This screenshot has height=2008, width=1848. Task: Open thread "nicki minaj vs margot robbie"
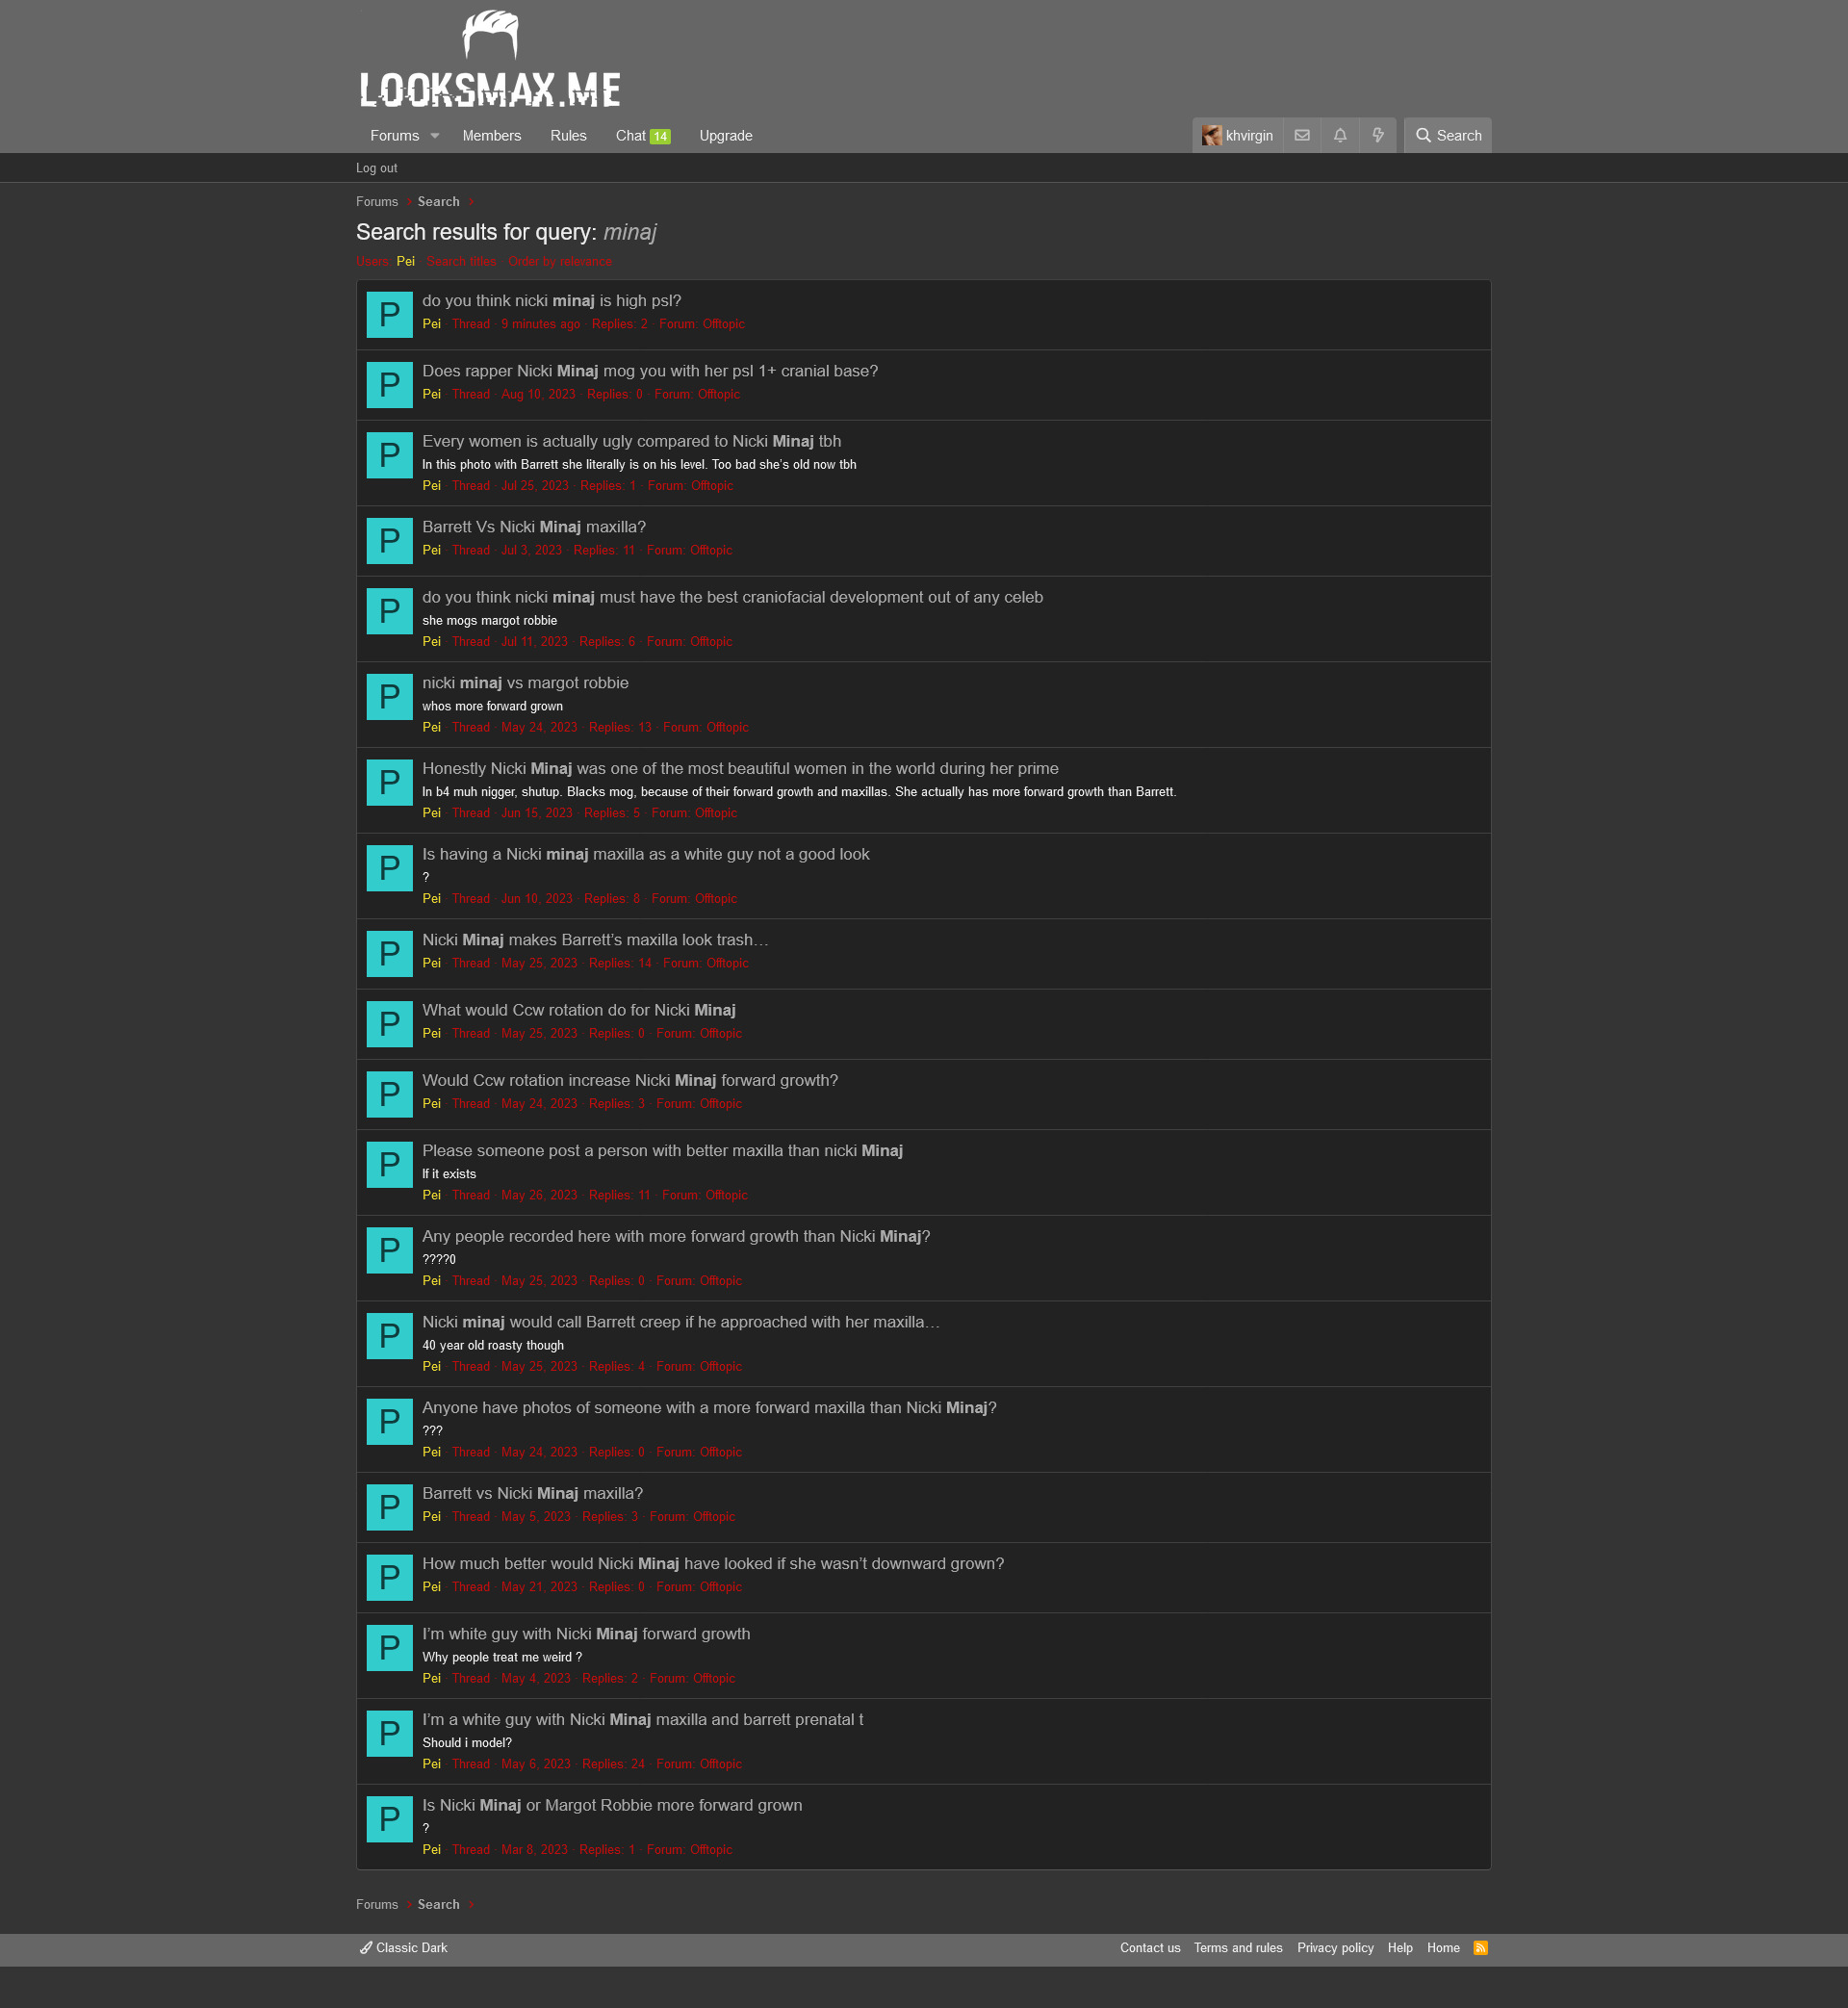tap(525, 683)
